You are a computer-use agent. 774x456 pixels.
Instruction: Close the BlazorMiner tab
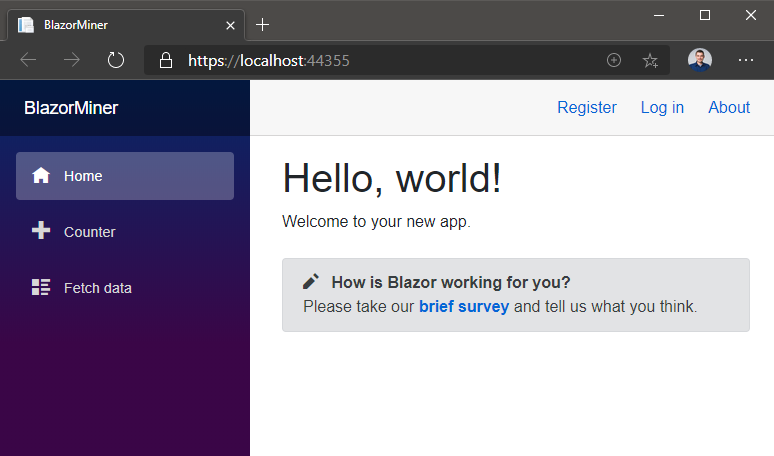[x=230, y=25]
